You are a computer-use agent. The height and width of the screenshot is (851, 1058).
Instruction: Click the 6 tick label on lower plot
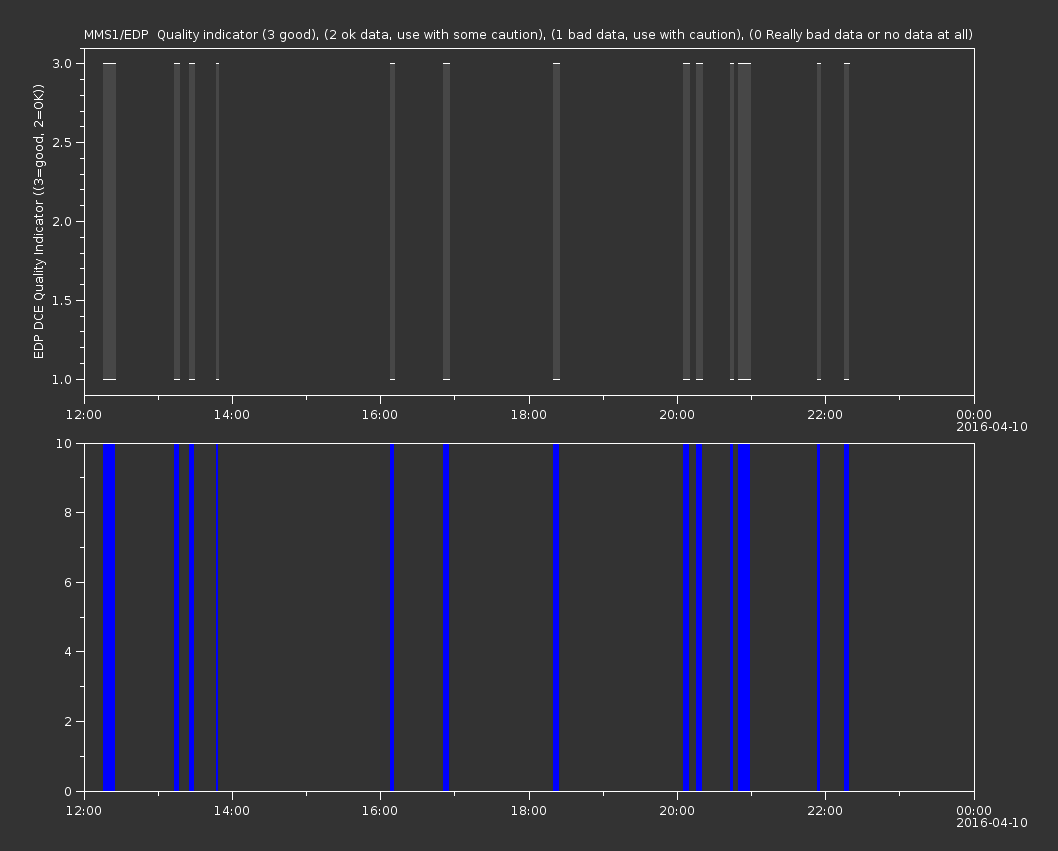tap(68, 582)
